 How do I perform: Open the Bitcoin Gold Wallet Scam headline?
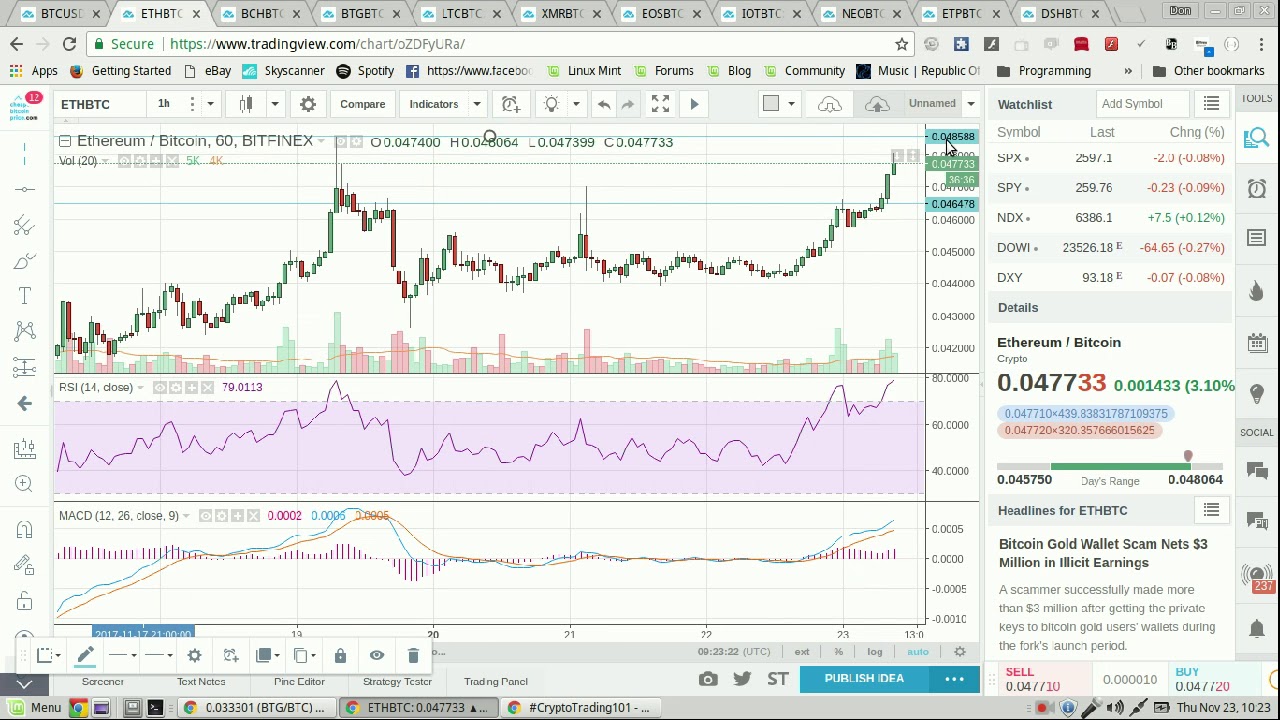[x=1102, y=553]
